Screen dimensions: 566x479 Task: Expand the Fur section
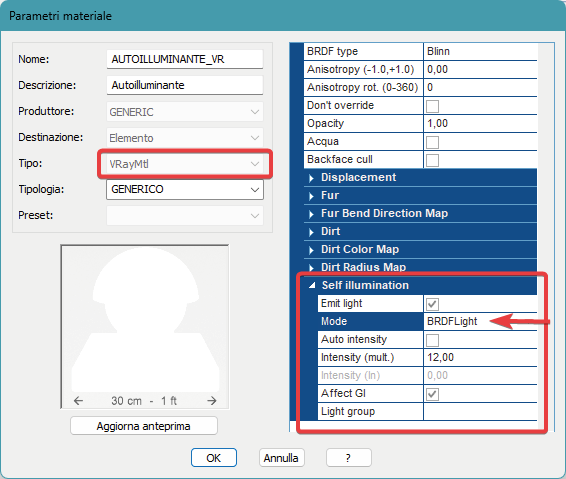click(311, 196)
